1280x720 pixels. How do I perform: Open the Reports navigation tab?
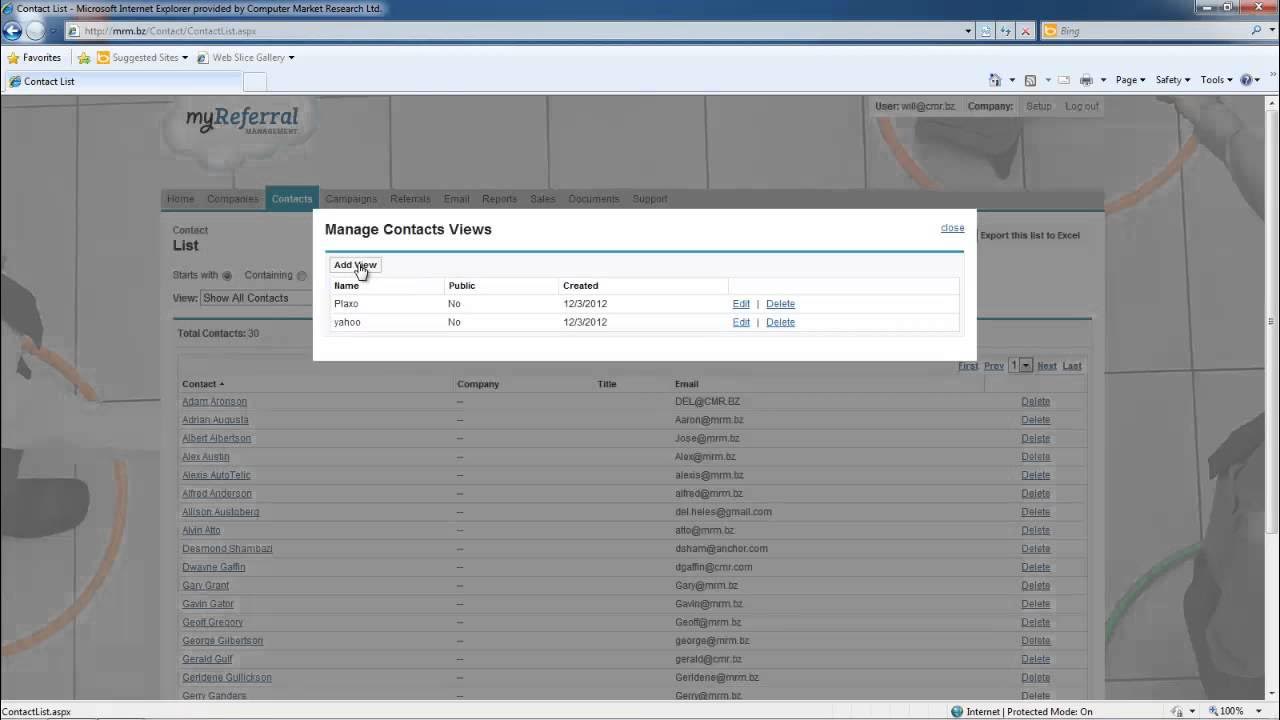[499, 199]
